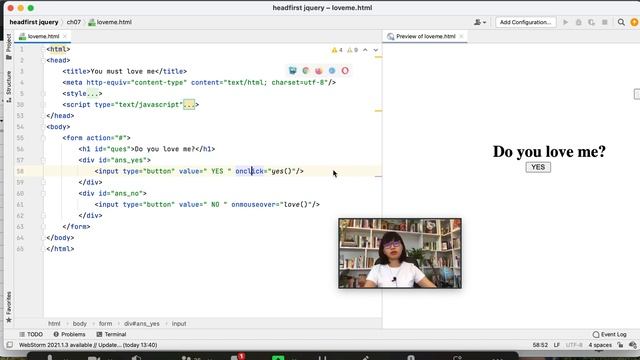Click the Do you love me? heading
Screen dimensions: 640x360
pos(549,152)
